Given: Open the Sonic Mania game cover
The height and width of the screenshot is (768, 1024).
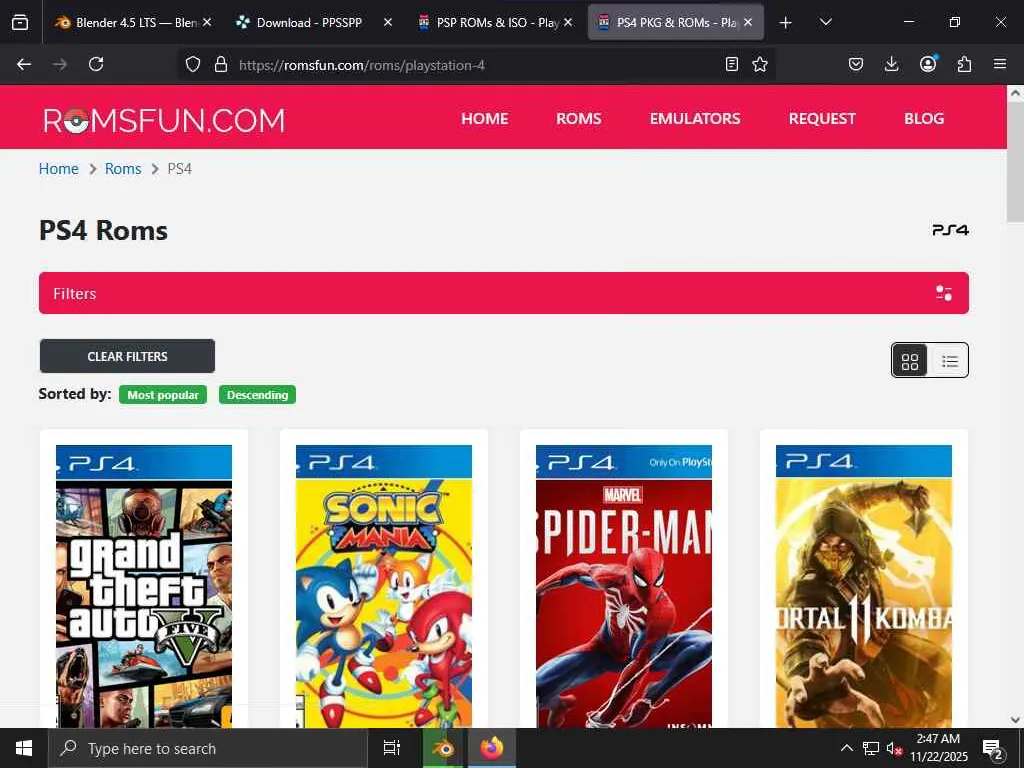Looking at the screenshot, I should (x=384, y=586).
